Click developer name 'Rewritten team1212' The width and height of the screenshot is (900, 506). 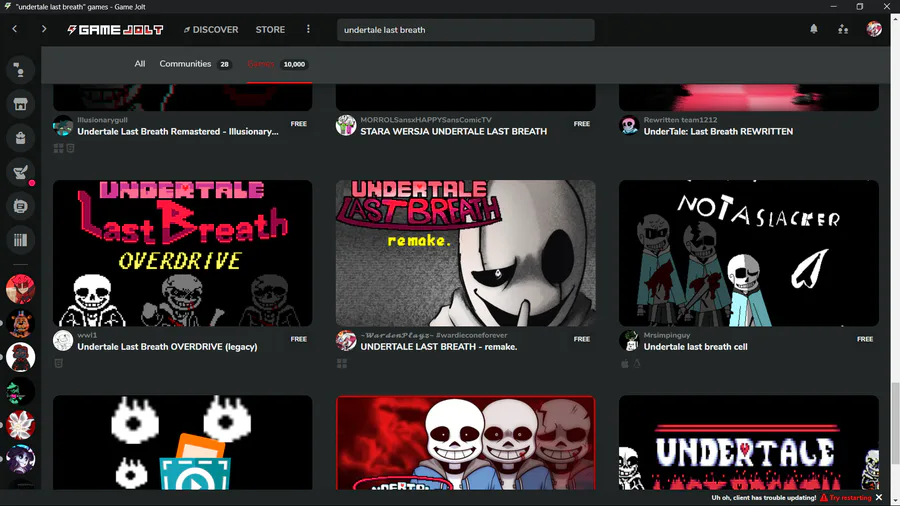[680, 120]
